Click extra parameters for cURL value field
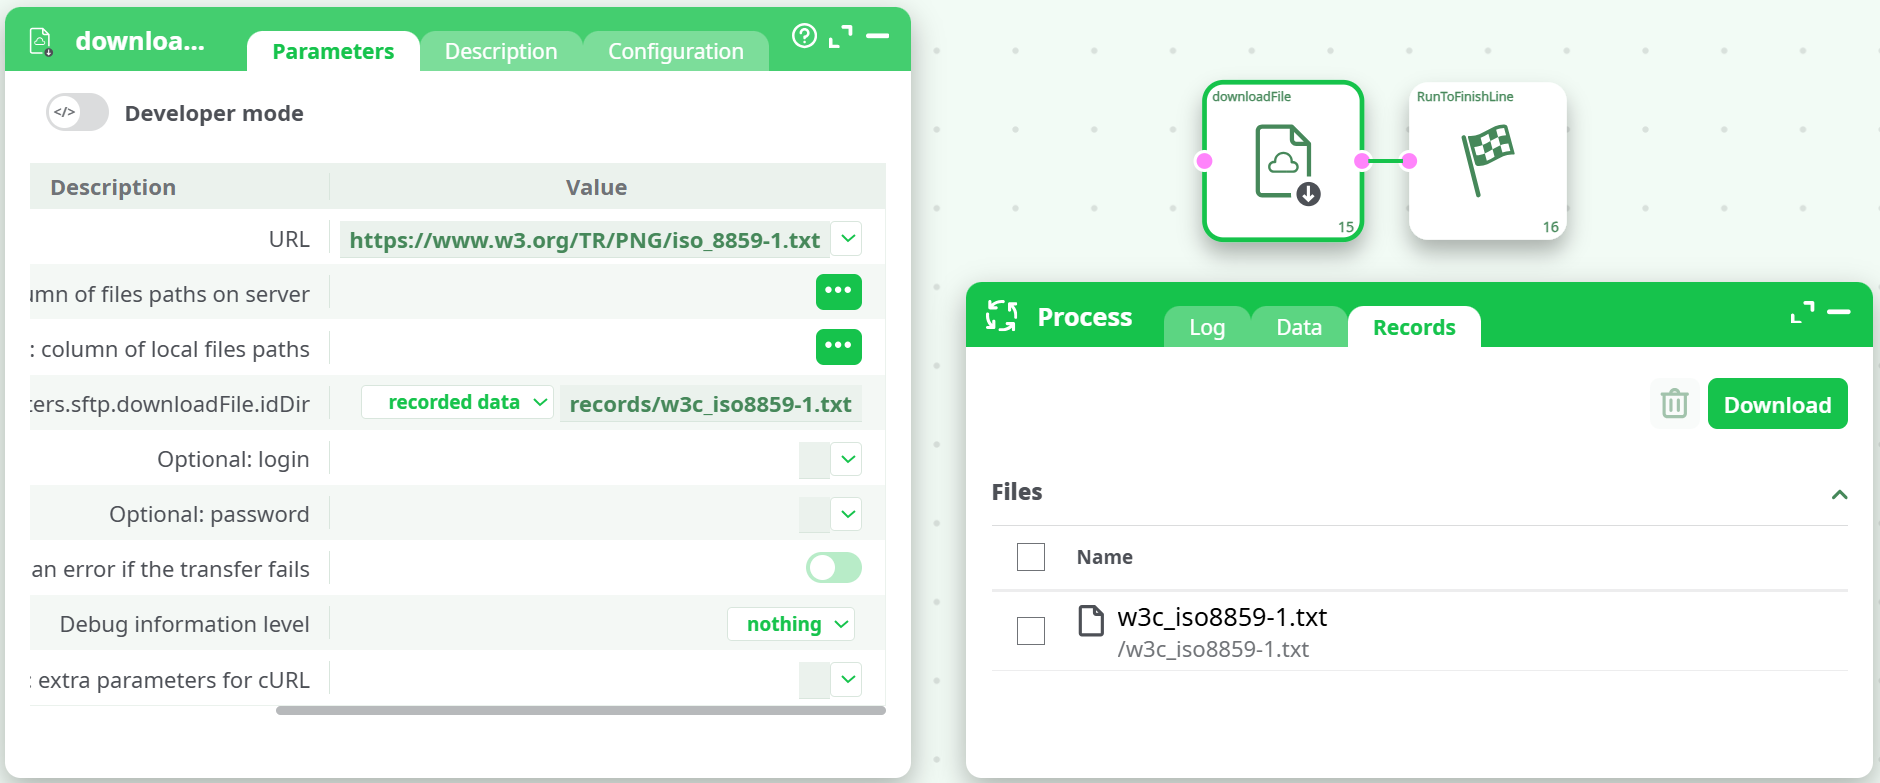Viewport: 1880px width, 783px height. [x=814, y=680]
